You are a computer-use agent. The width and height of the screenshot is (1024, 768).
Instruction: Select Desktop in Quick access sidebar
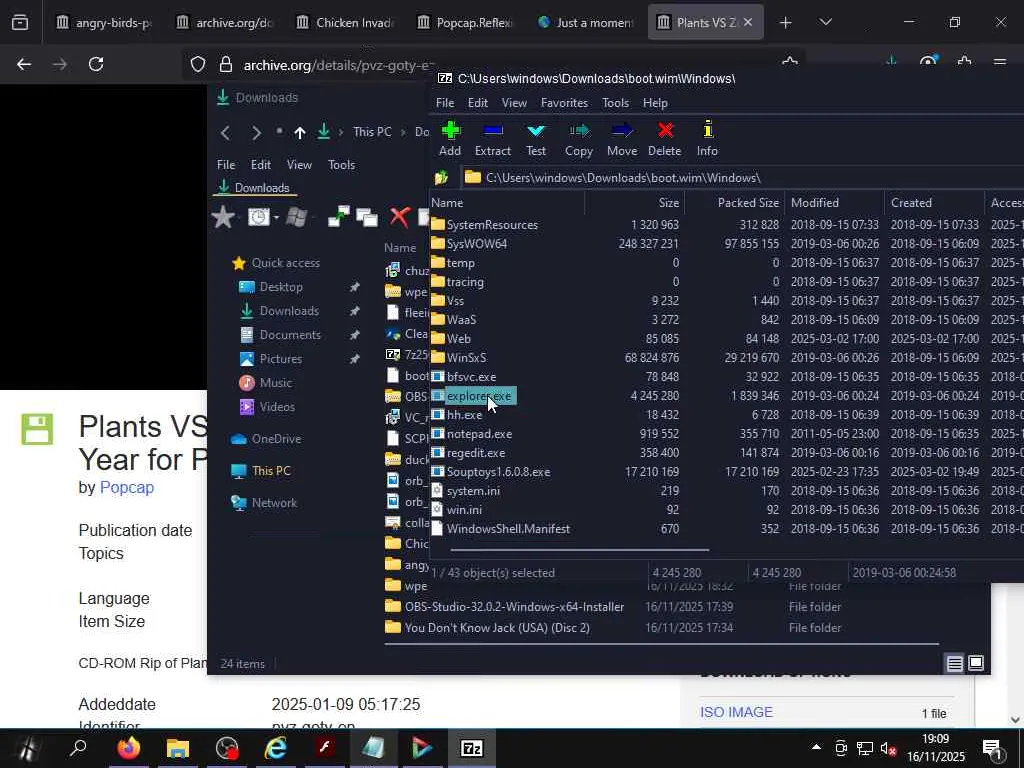(281, 287)
